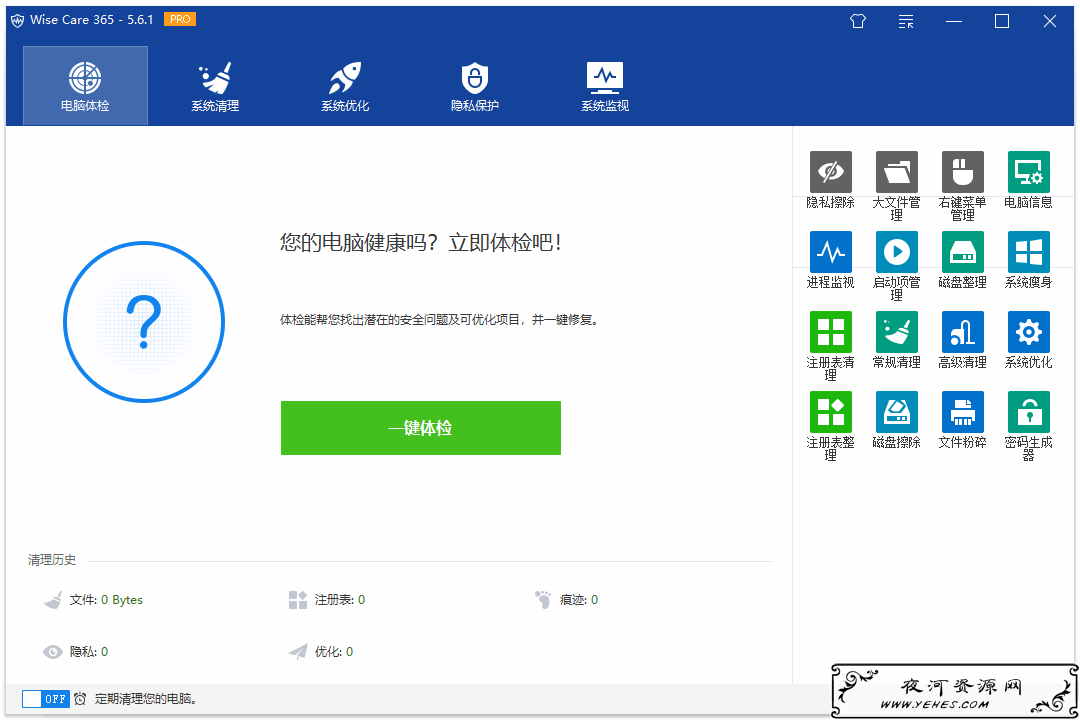Click the PRO badge in title bar
Viewport: 1080px width, 720px height.
pos(180,19)
